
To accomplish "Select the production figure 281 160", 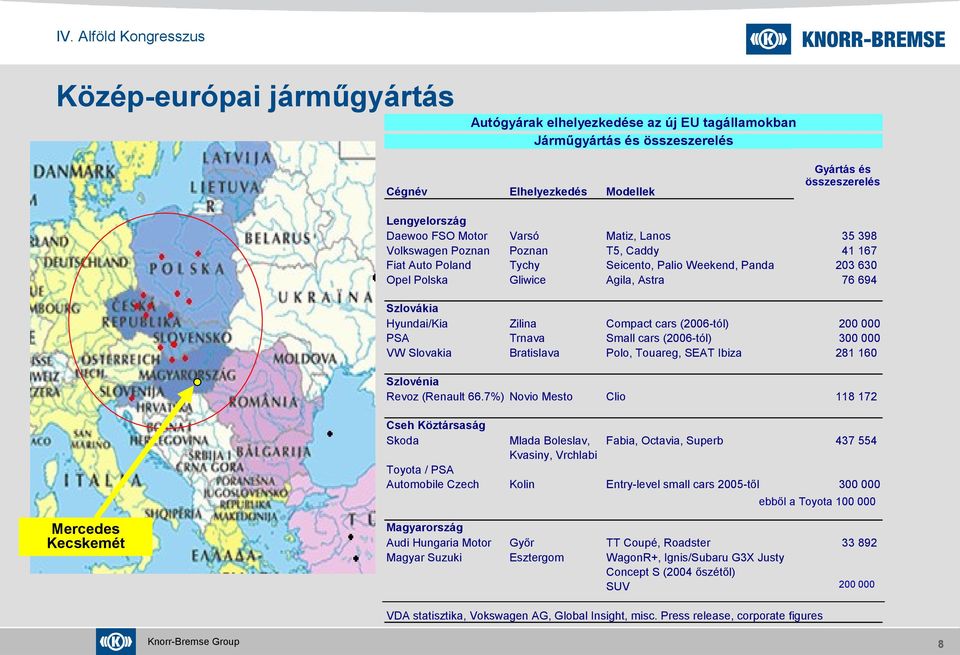I will pos(856,353).
